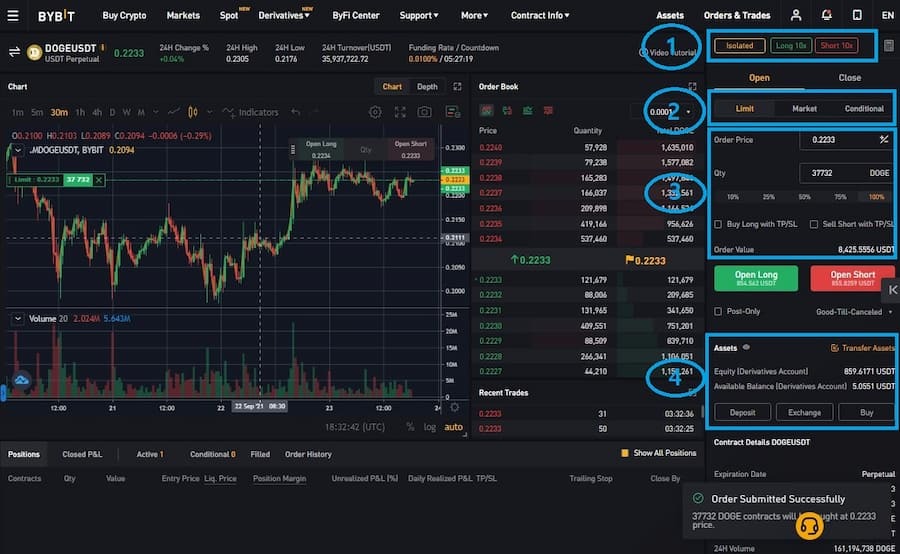Tick the Post-Only checkbox
The image size is (900, 554).
tap(718, 312)
